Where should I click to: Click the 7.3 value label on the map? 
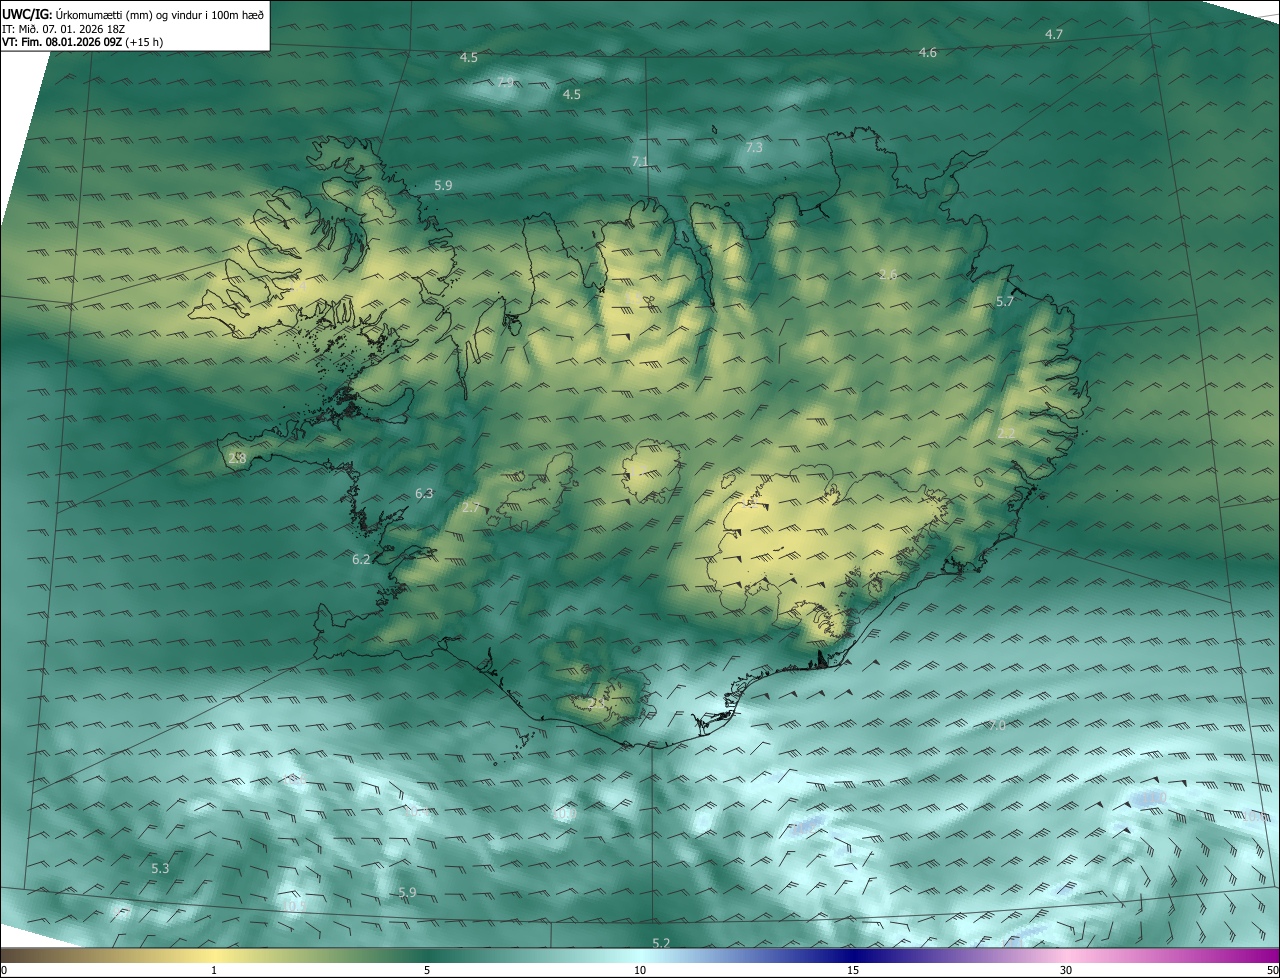coord(754,147)
